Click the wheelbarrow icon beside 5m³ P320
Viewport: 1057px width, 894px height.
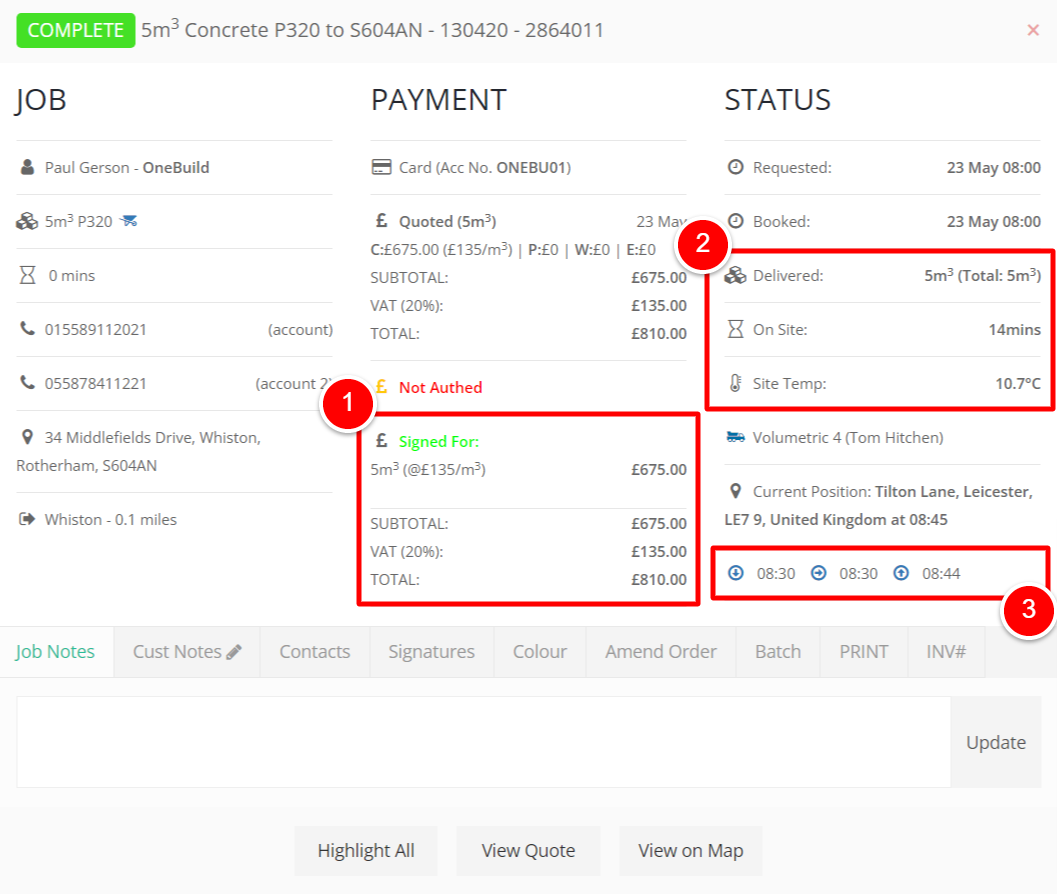[x=128, y=221]
